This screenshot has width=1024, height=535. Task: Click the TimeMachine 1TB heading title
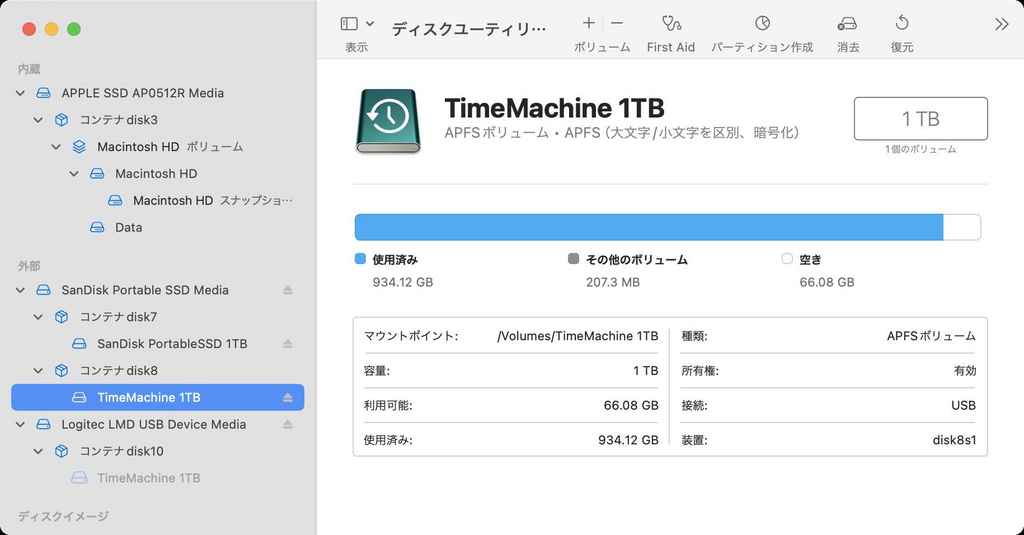[554, 108]
